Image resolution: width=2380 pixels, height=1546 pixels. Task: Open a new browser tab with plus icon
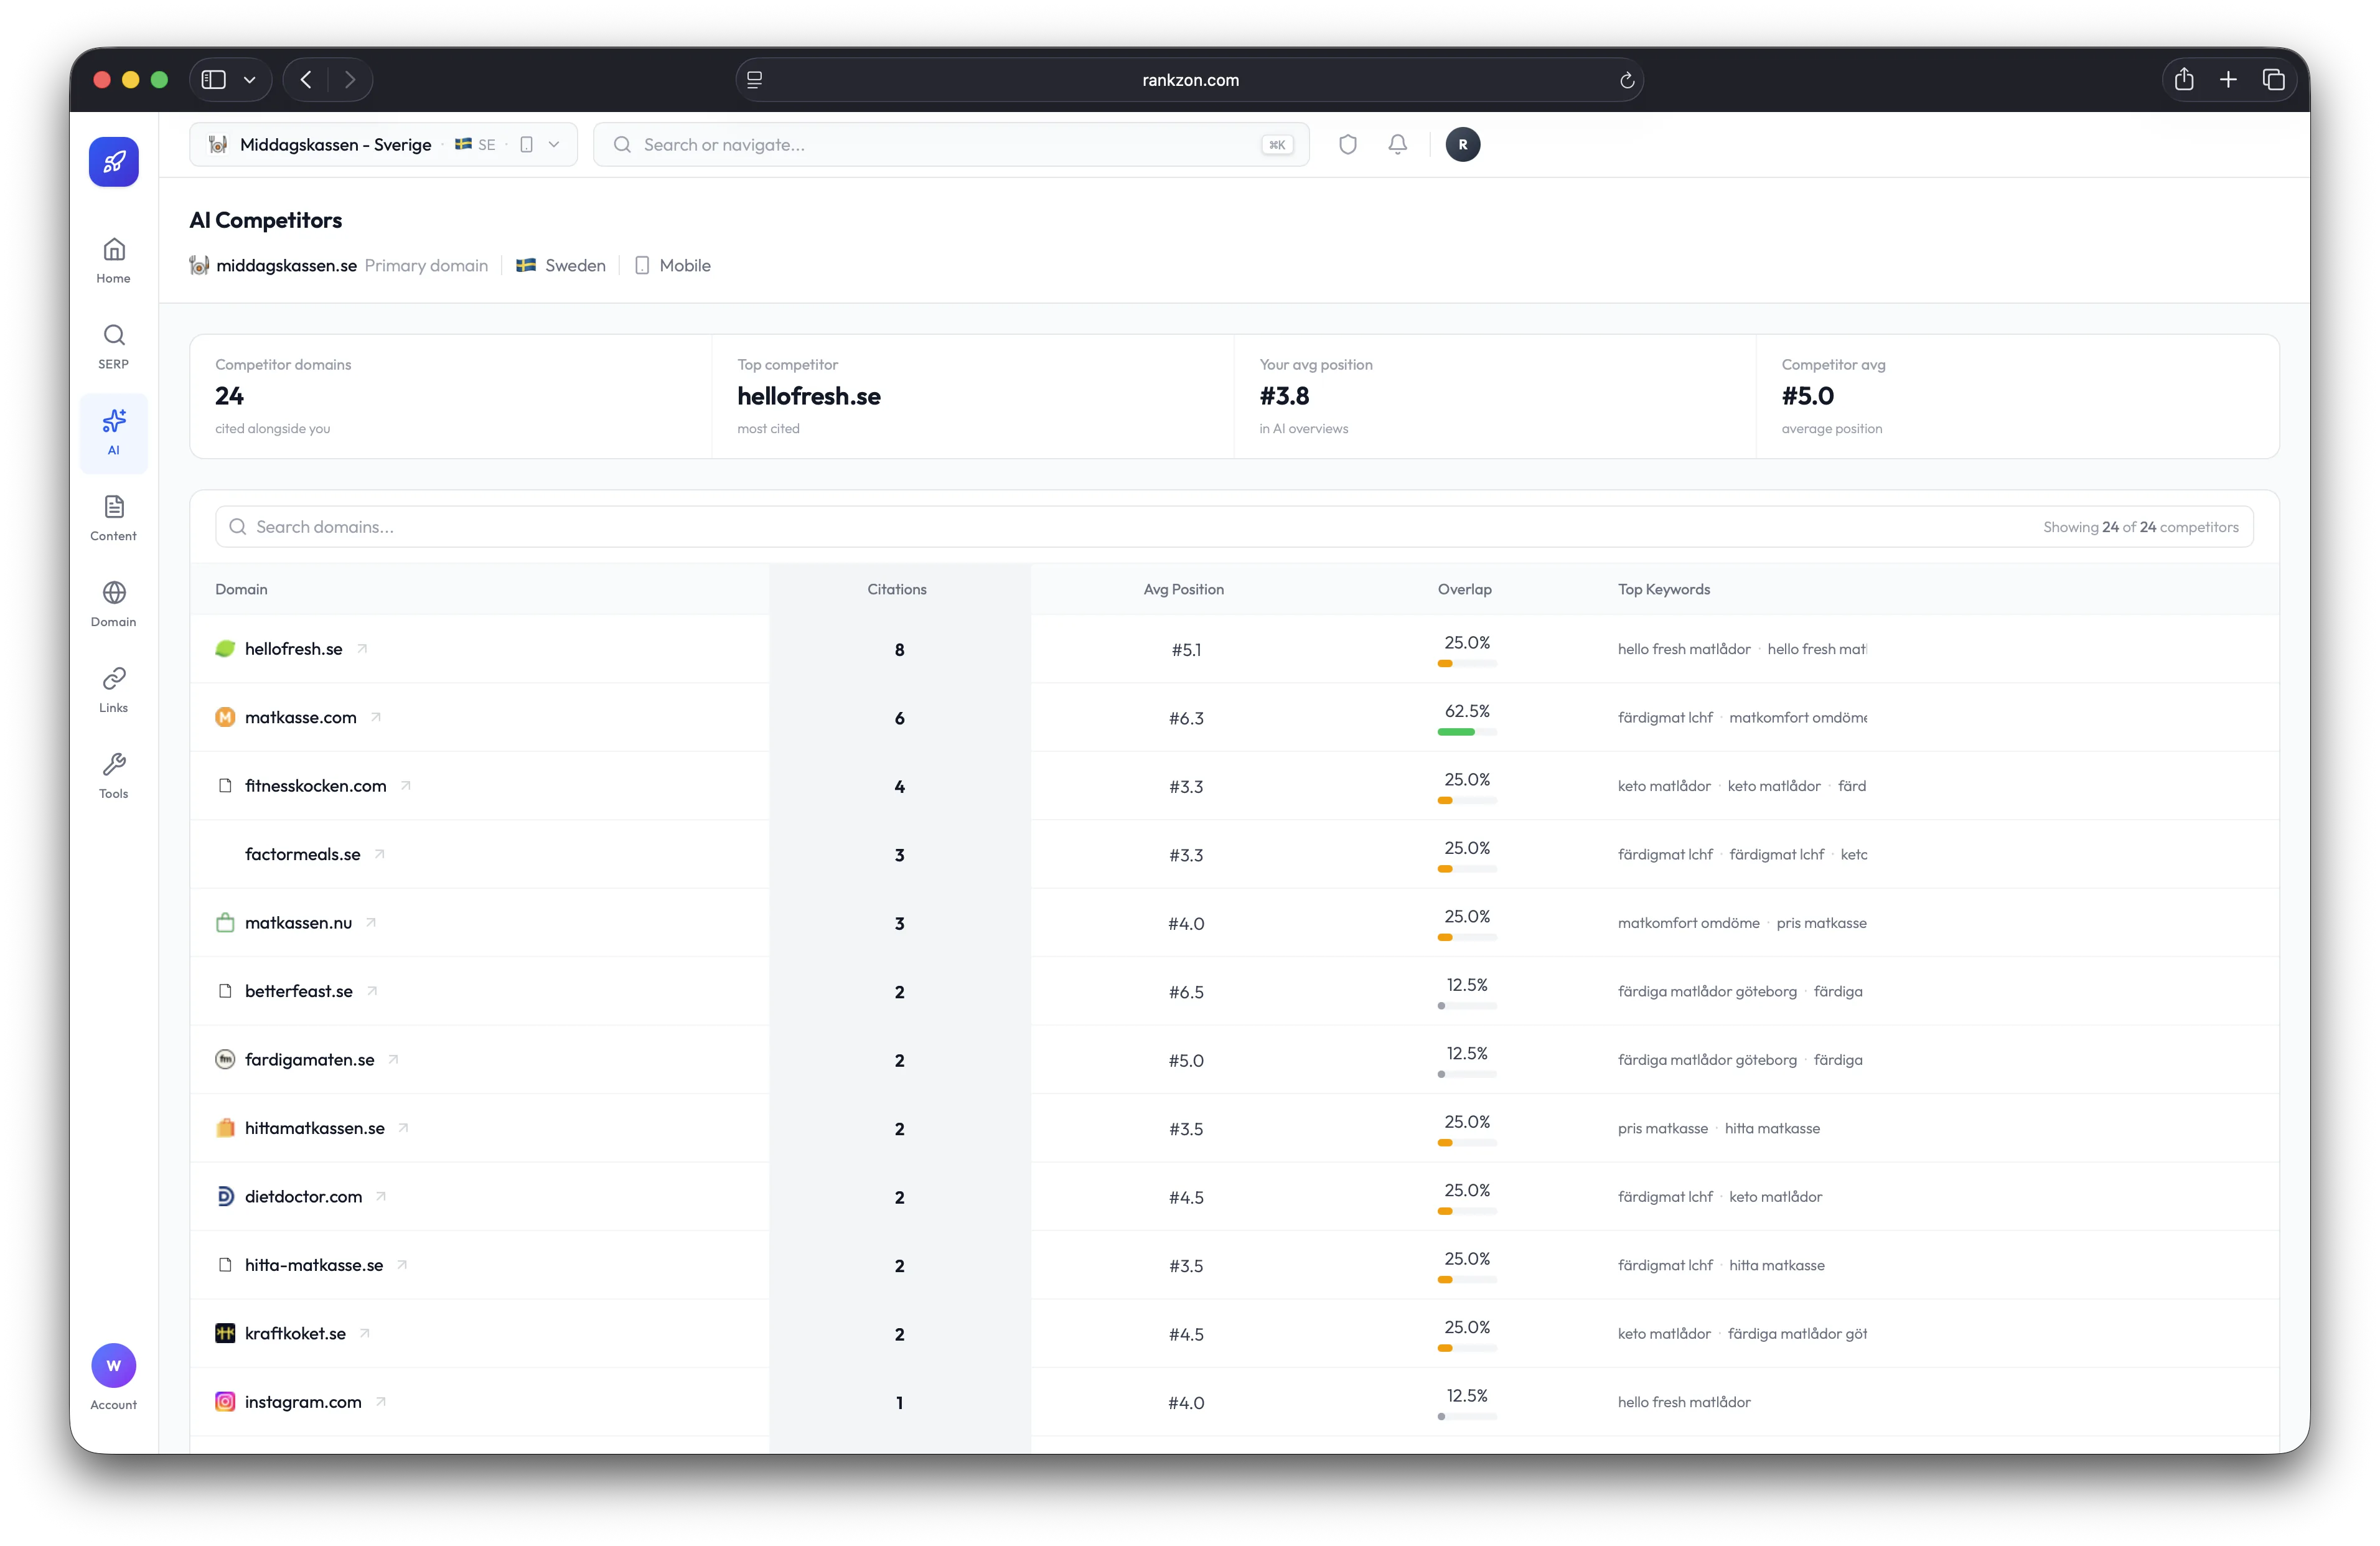[x=2229, y=80]
